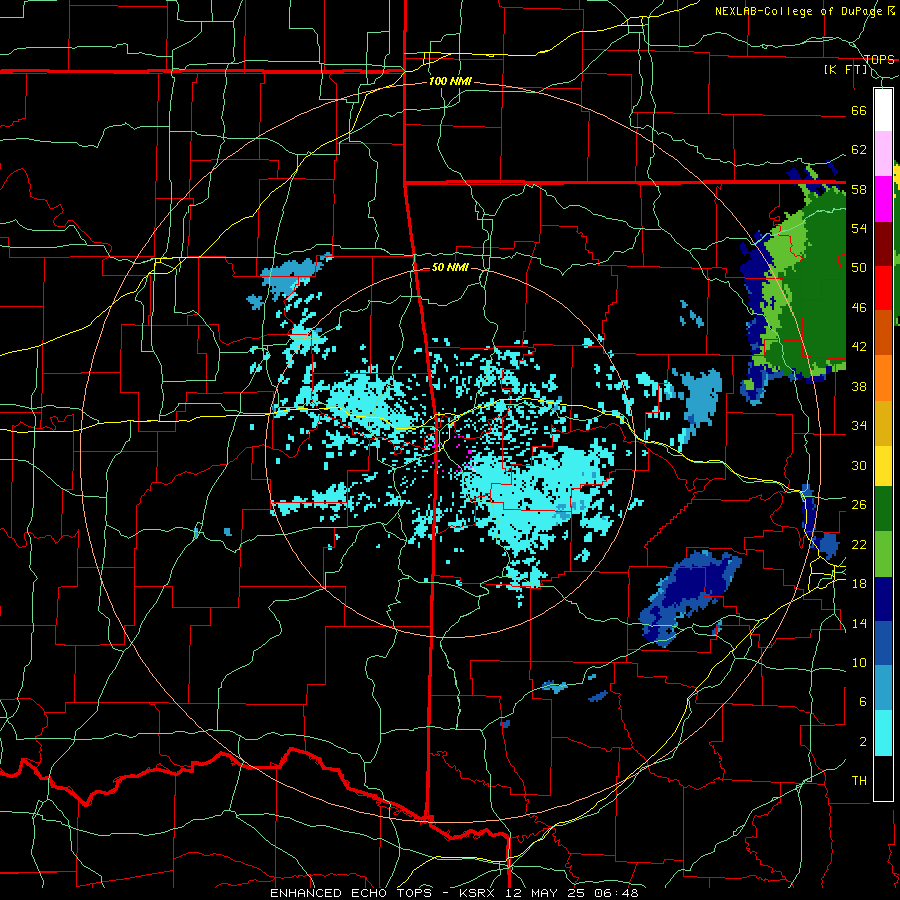The image size is (900, 900).
Task: Select legend value "66"
Action: 859,111
